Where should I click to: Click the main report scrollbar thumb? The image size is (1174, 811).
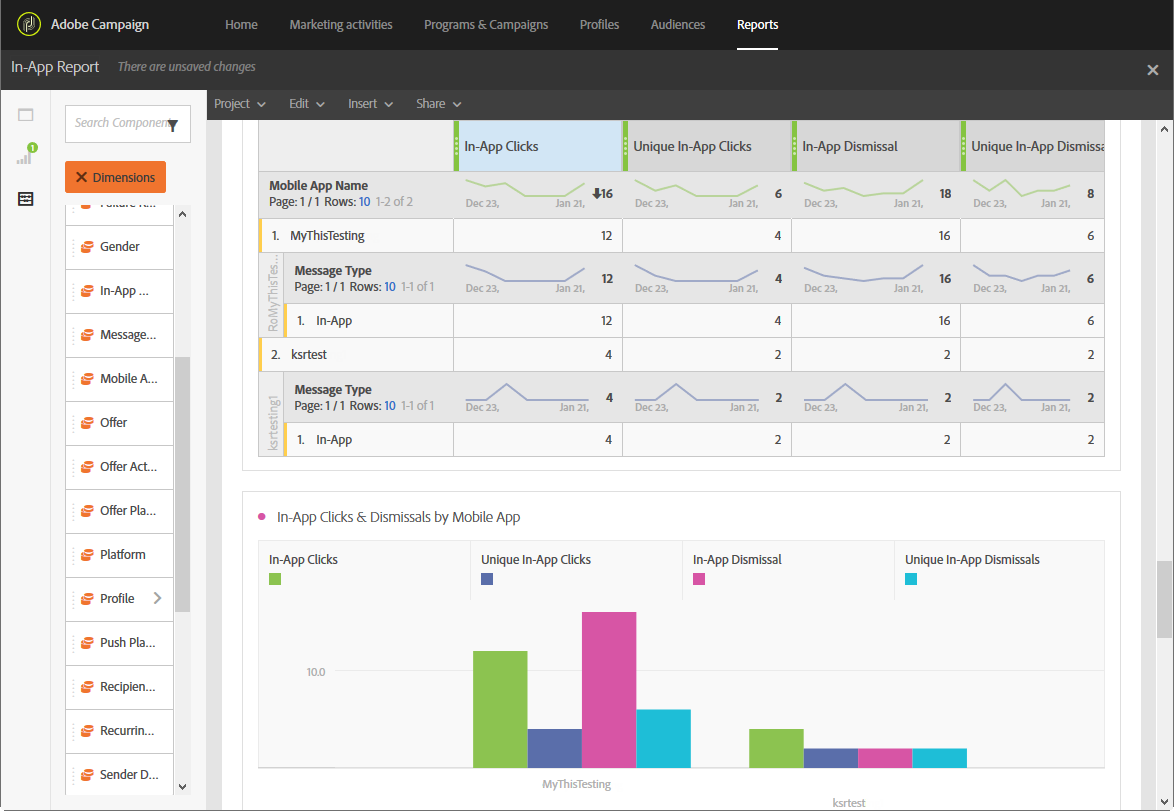tap(1164, 599)
